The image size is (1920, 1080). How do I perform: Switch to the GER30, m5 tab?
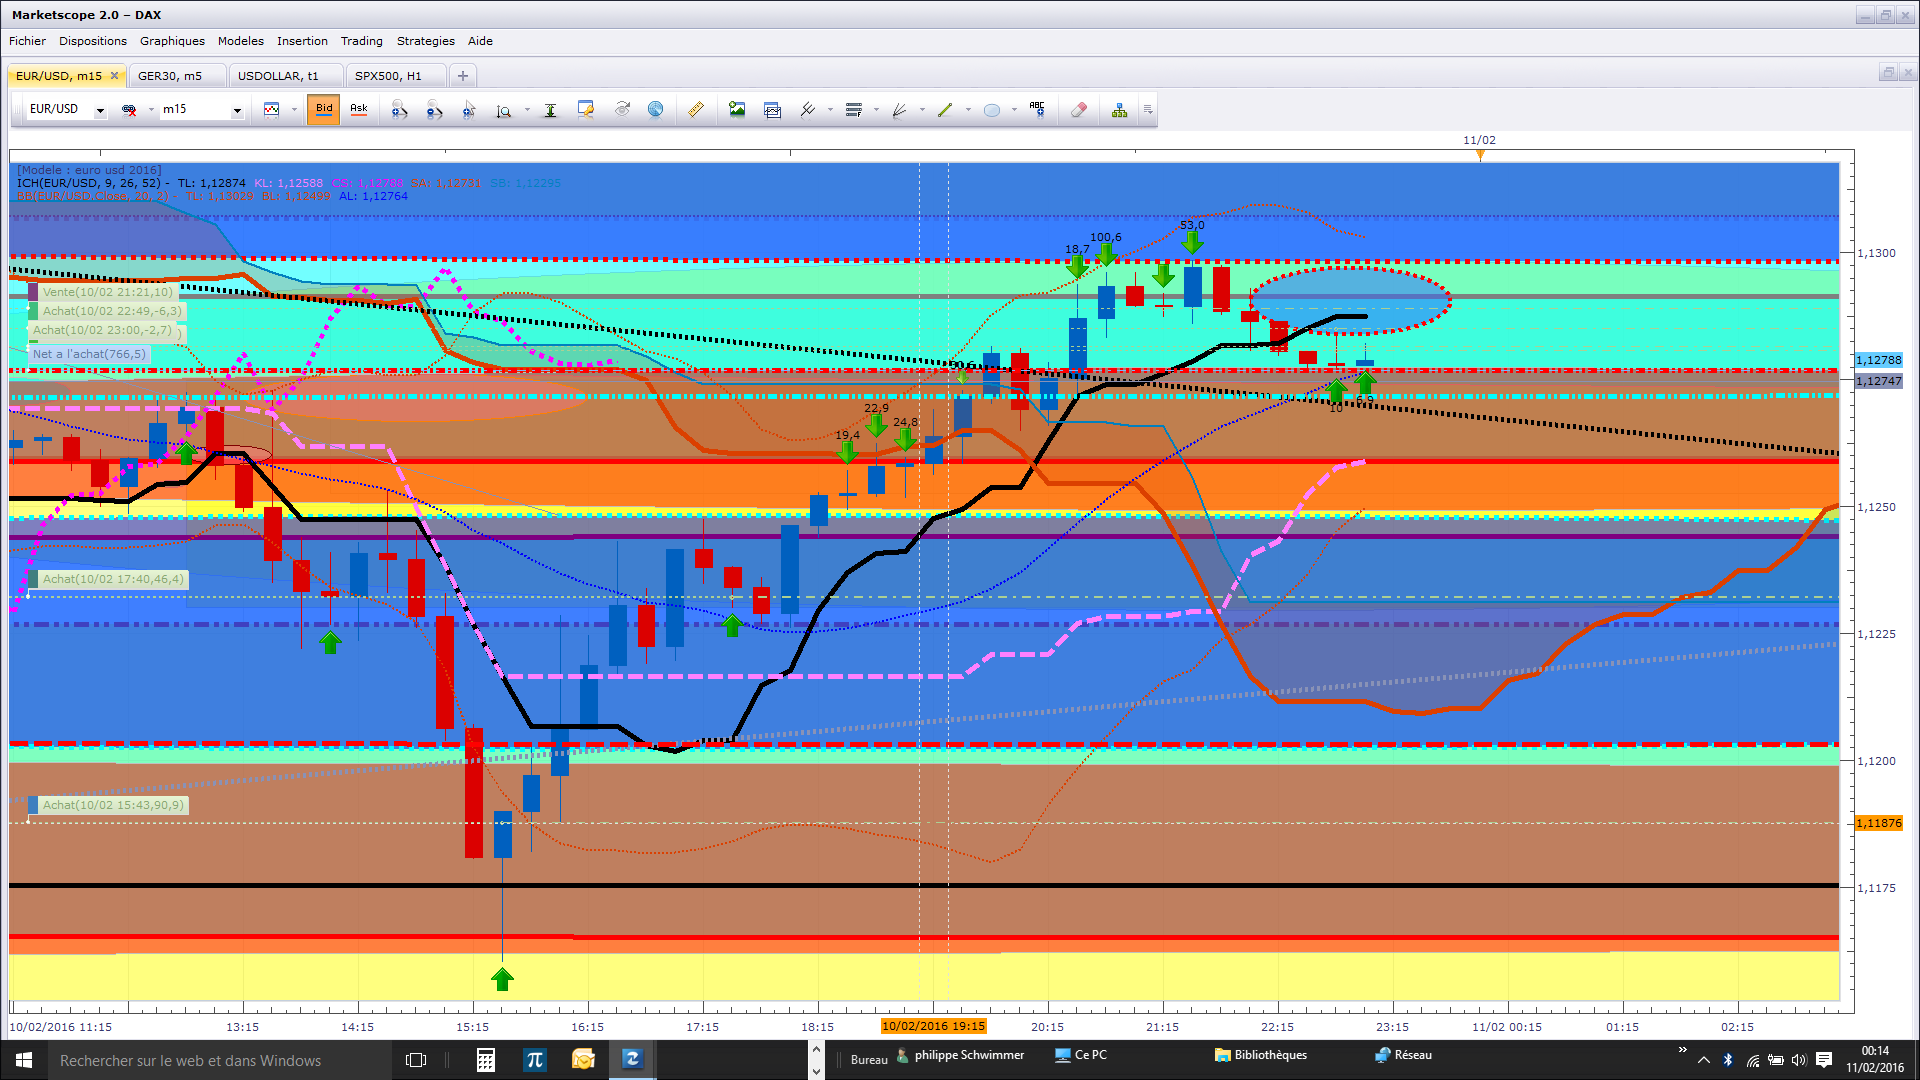click(x=170, y=76)
